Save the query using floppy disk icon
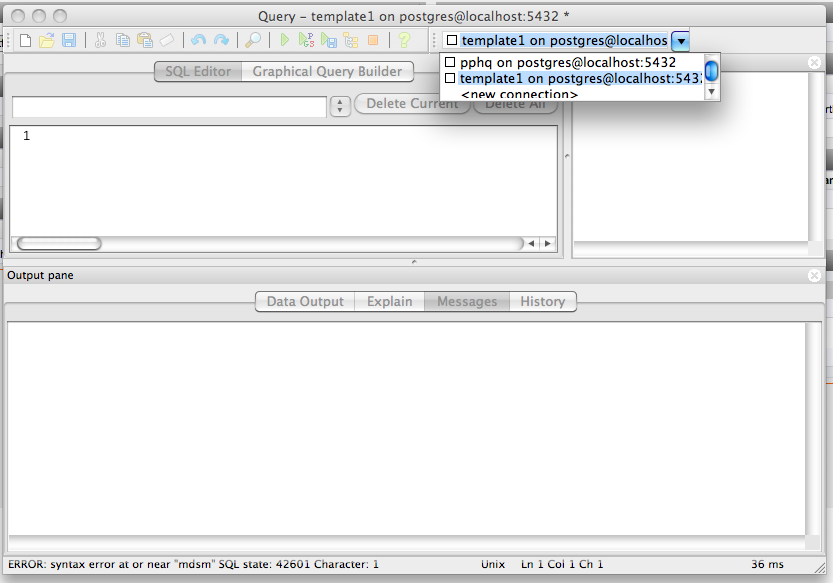Viewport: 833px width, 583px height. tap(69, 40)
